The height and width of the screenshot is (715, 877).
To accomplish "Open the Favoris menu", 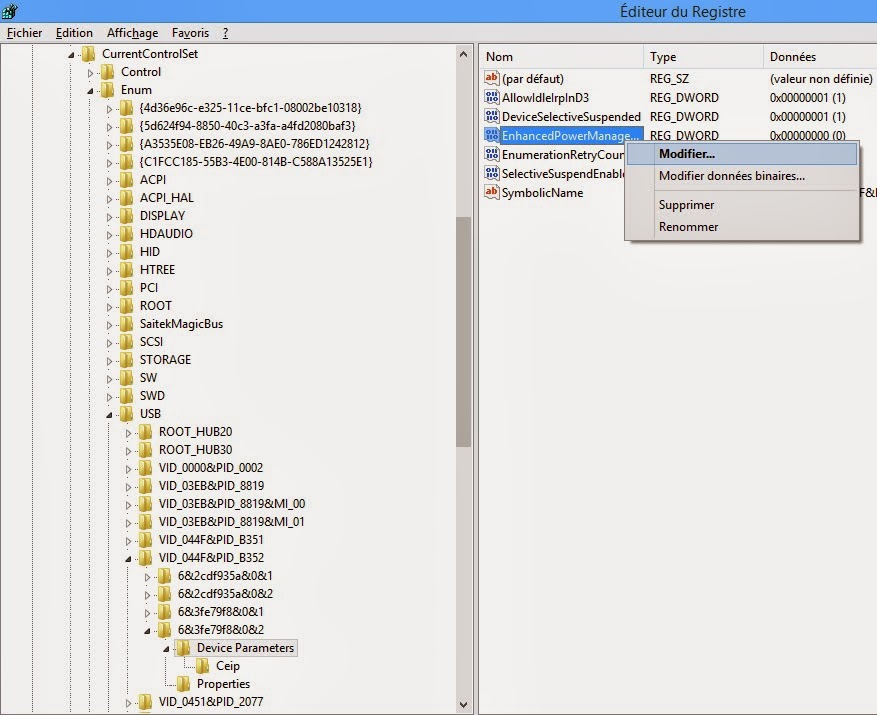I will coord(190,33).
